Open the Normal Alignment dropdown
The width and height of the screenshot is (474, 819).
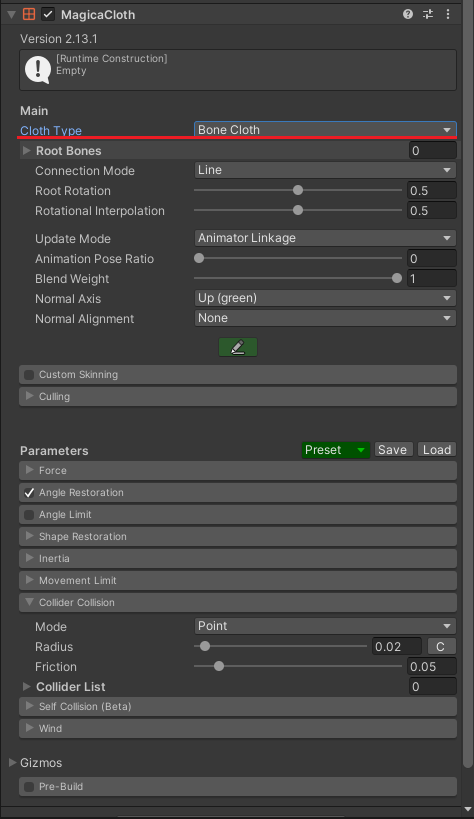tap(325, 318)
